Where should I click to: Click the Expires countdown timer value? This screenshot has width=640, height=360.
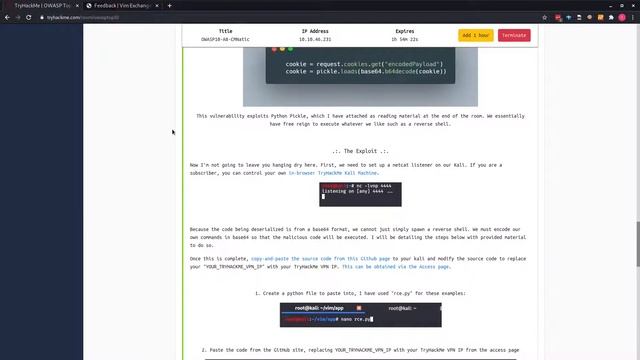(x=404, y=40)
